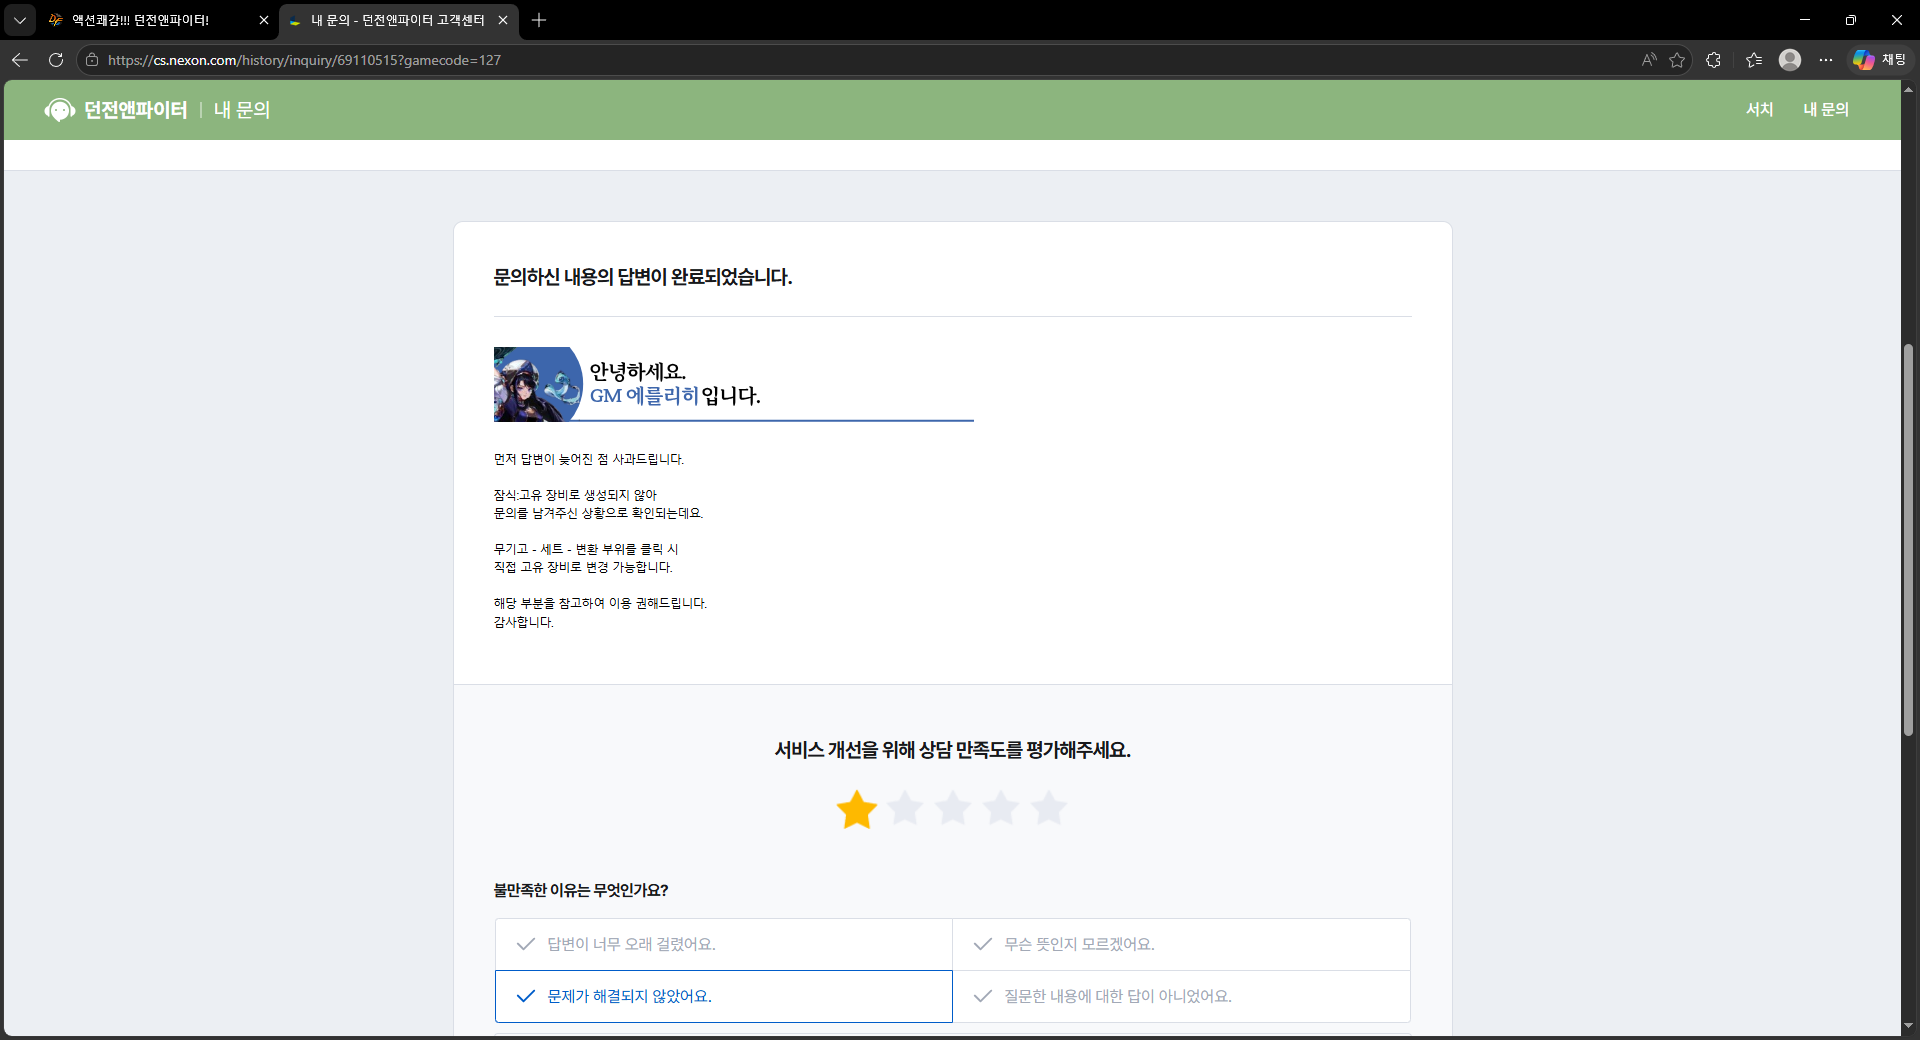
Task: Click the browser back arrow button
Action: tap(20, 60)
